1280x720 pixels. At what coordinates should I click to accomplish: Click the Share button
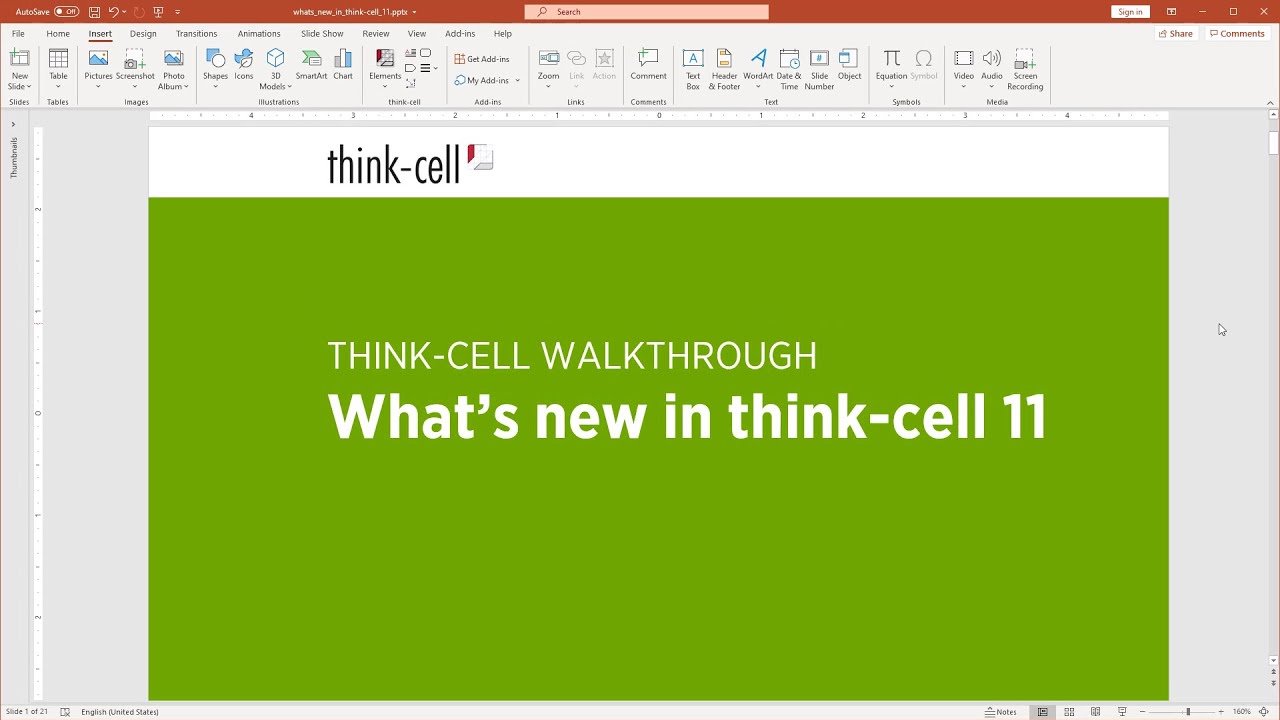tap(1176, 34)
